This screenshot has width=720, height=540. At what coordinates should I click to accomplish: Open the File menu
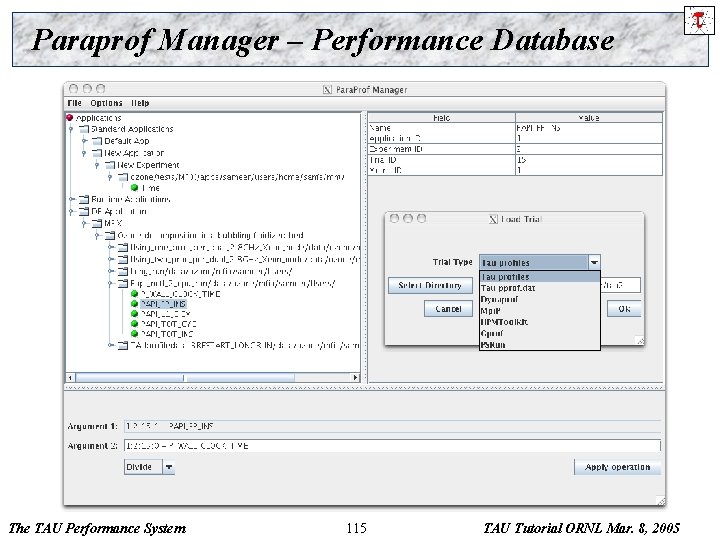(x=74, y=103)
